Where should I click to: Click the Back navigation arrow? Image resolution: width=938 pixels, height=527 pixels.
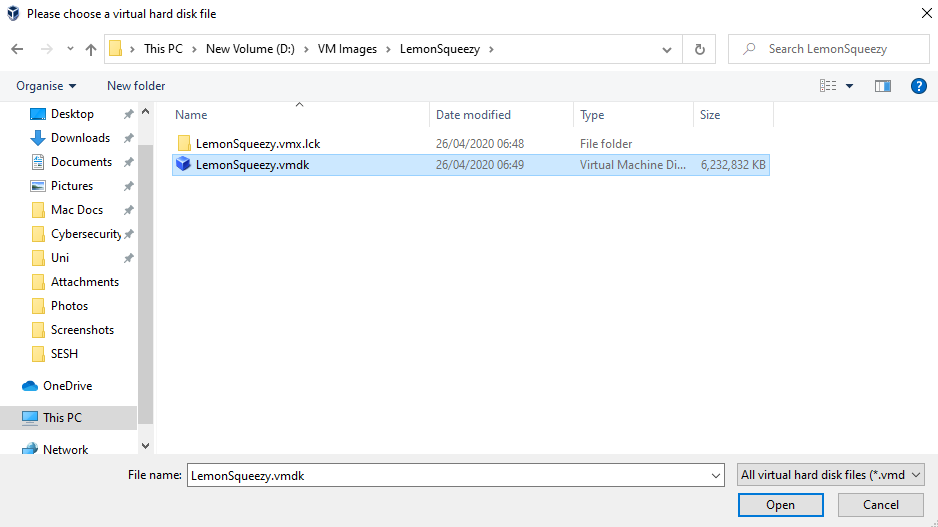(x=17, y=49)
